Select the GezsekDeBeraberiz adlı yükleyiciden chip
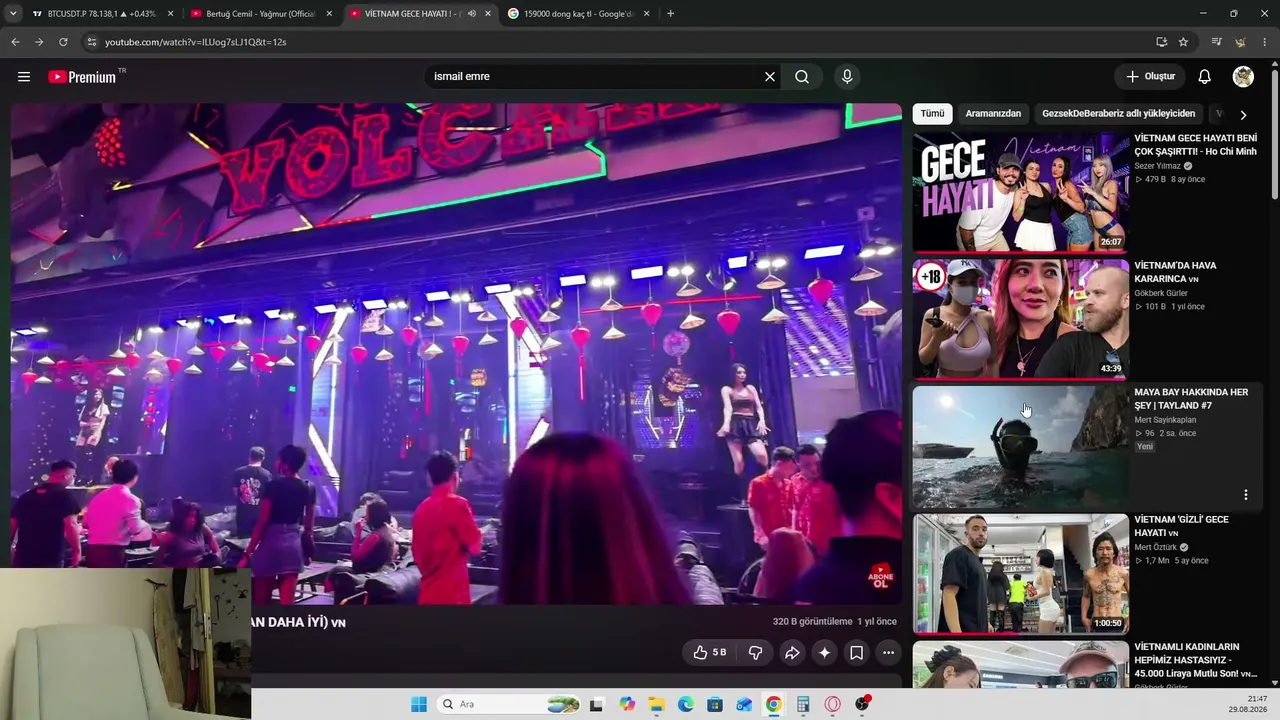This screenshot has width=1280, height=720. click(1118, 114)
